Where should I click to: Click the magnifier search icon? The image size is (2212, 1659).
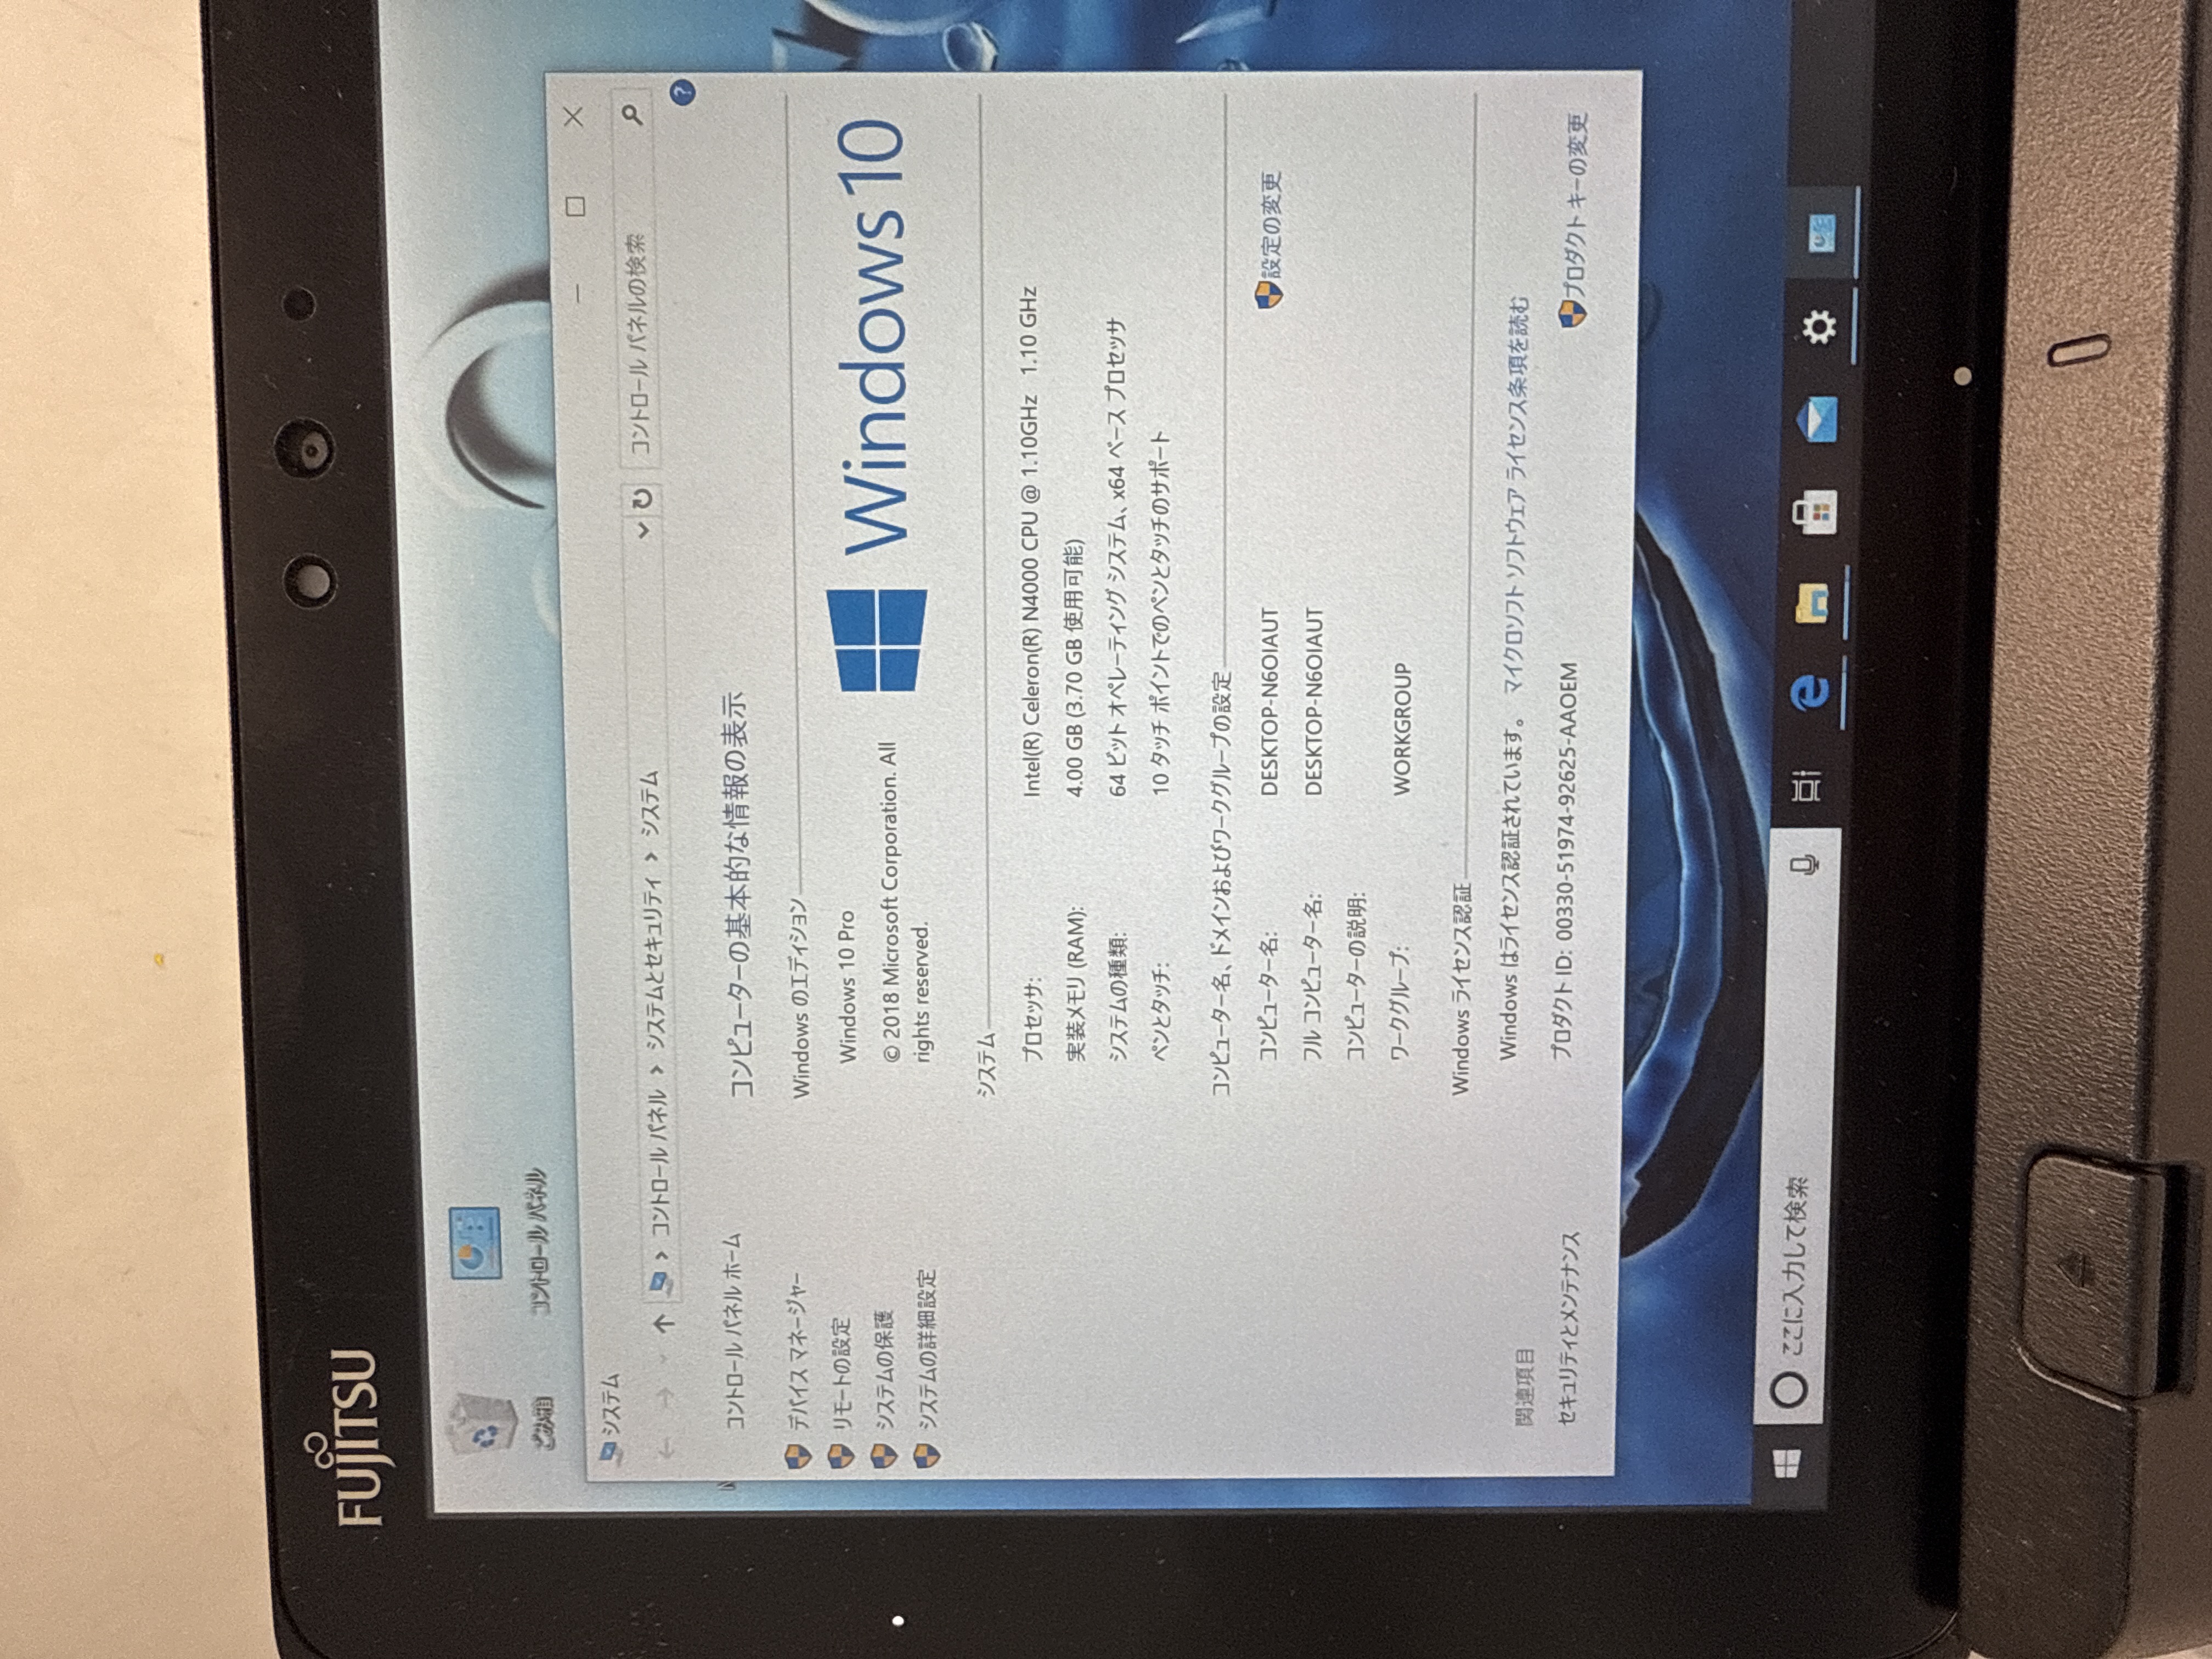tap(634, 115)
